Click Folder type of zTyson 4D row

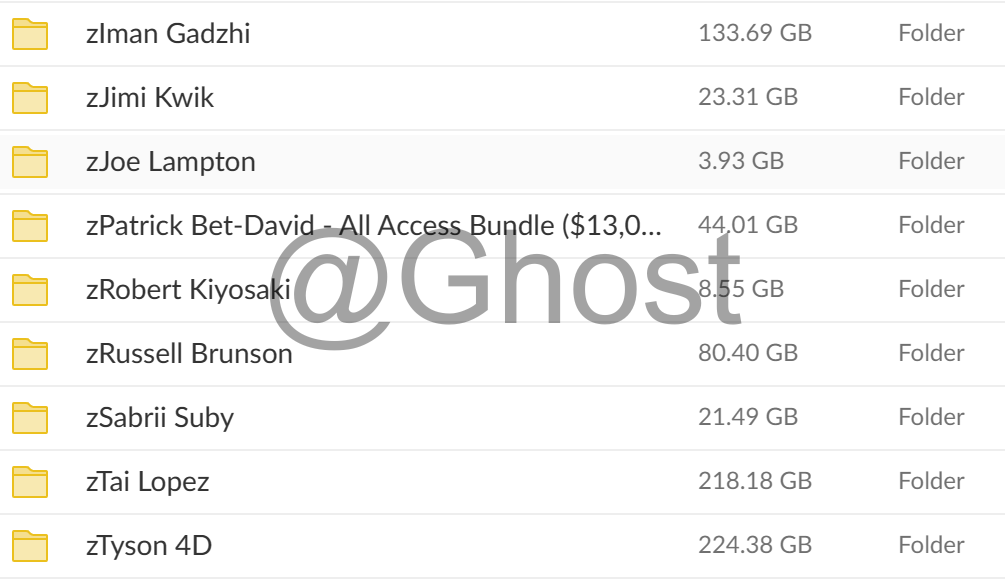tap(931, 545)
